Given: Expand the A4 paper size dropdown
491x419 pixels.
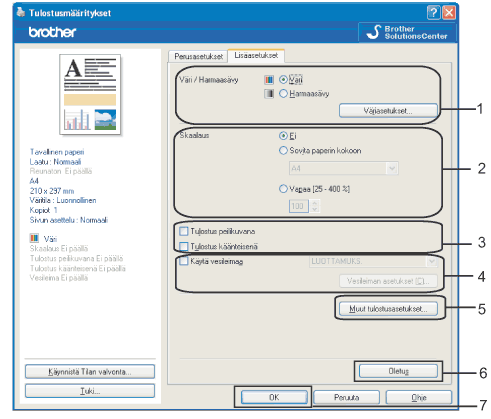Looking at the screenshot, I should (392, 168).
